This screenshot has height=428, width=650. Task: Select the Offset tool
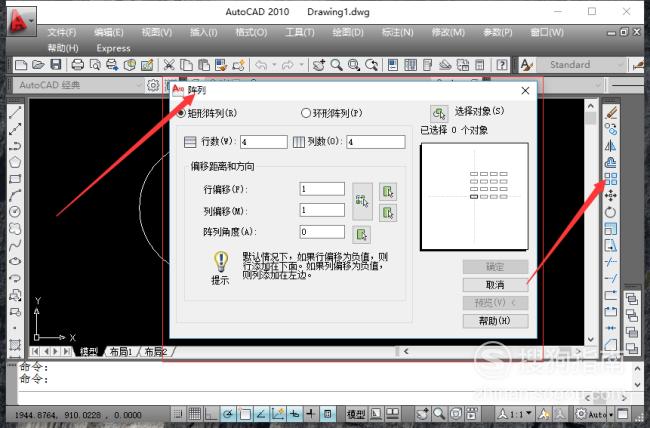pos(611,162)
